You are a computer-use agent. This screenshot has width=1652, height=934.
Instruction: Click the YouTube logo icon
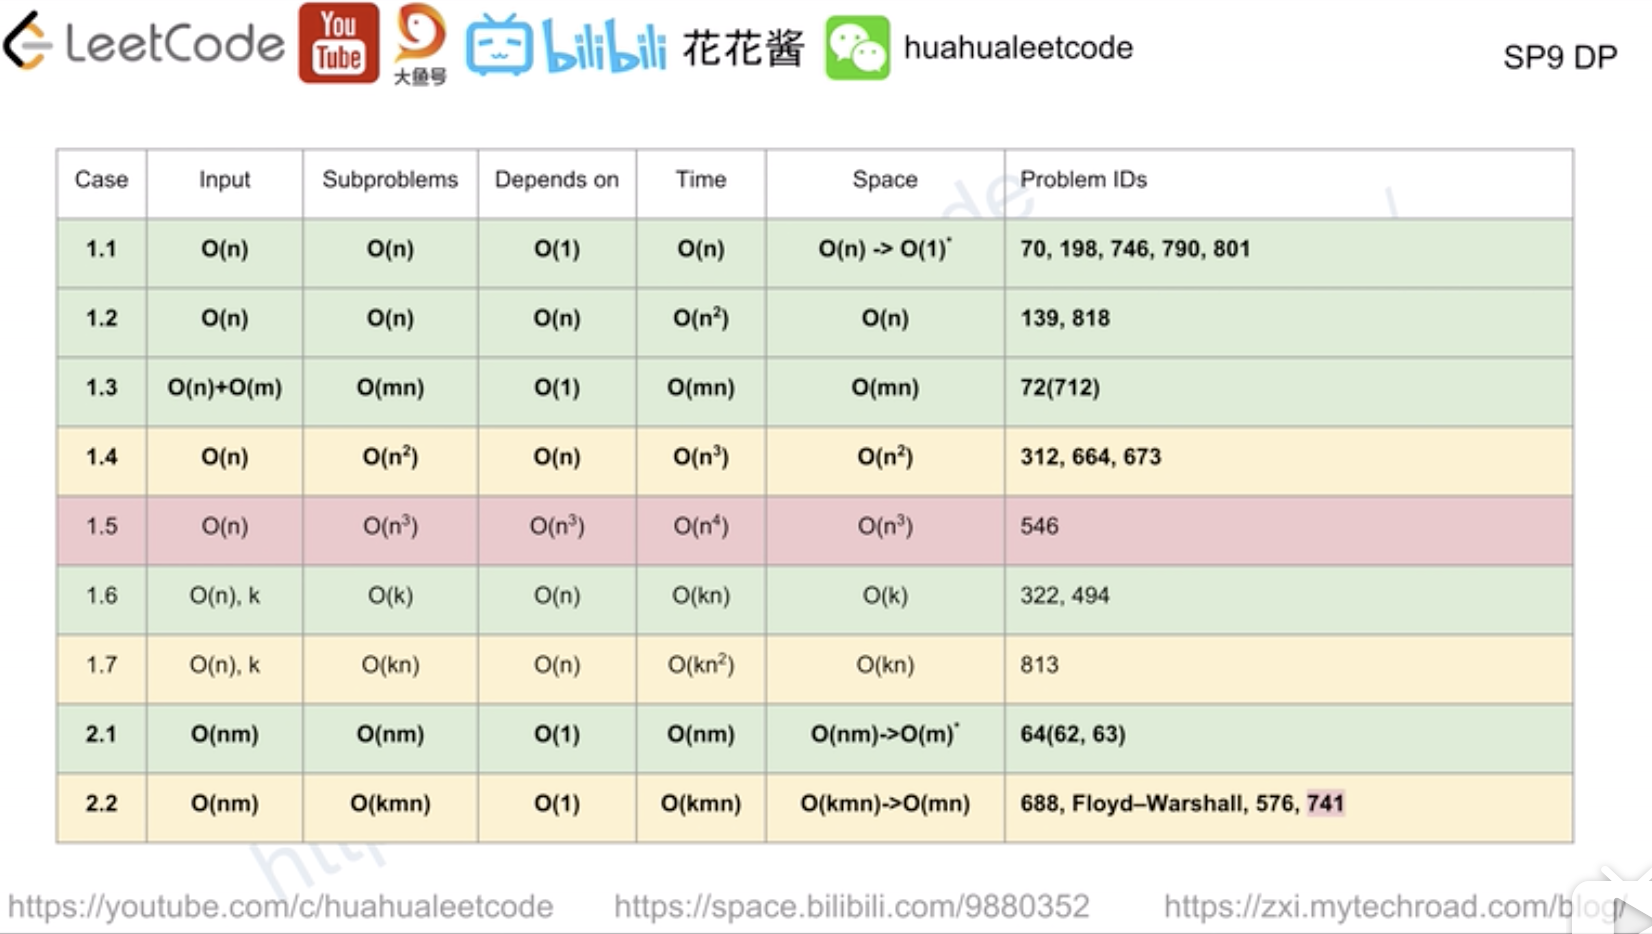click(x=339, y=43)
